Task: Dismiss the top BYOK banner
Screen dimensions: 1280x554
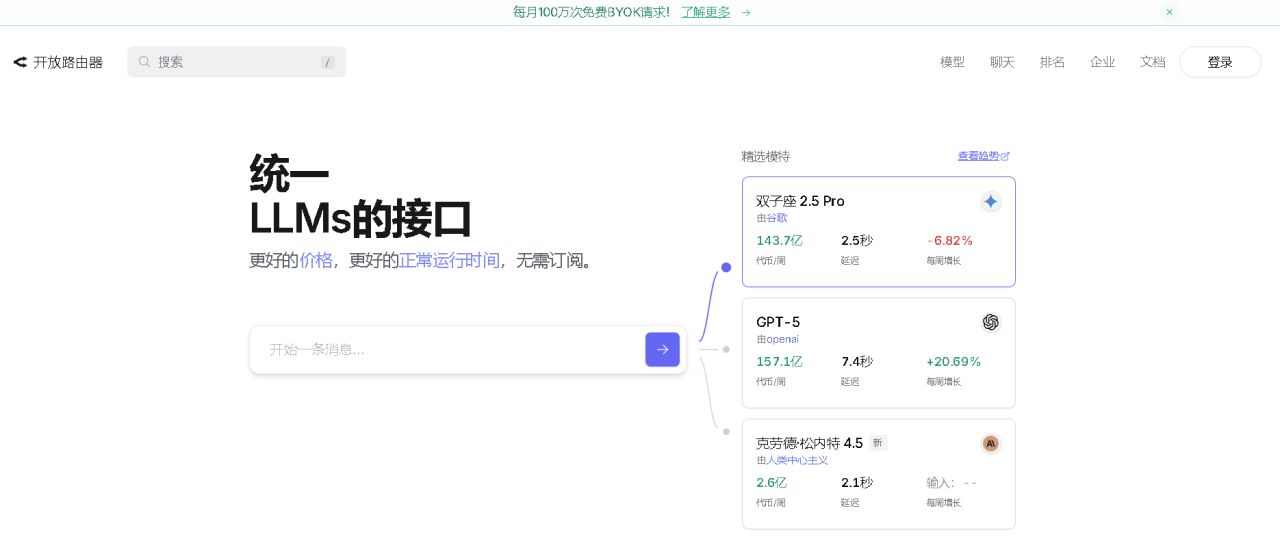Action: [x=1169, y=12]
